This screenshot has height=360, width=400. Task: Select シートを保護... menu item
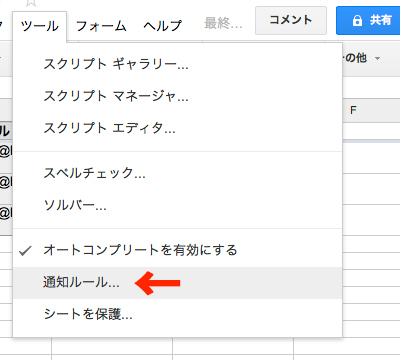click(177, 314)
